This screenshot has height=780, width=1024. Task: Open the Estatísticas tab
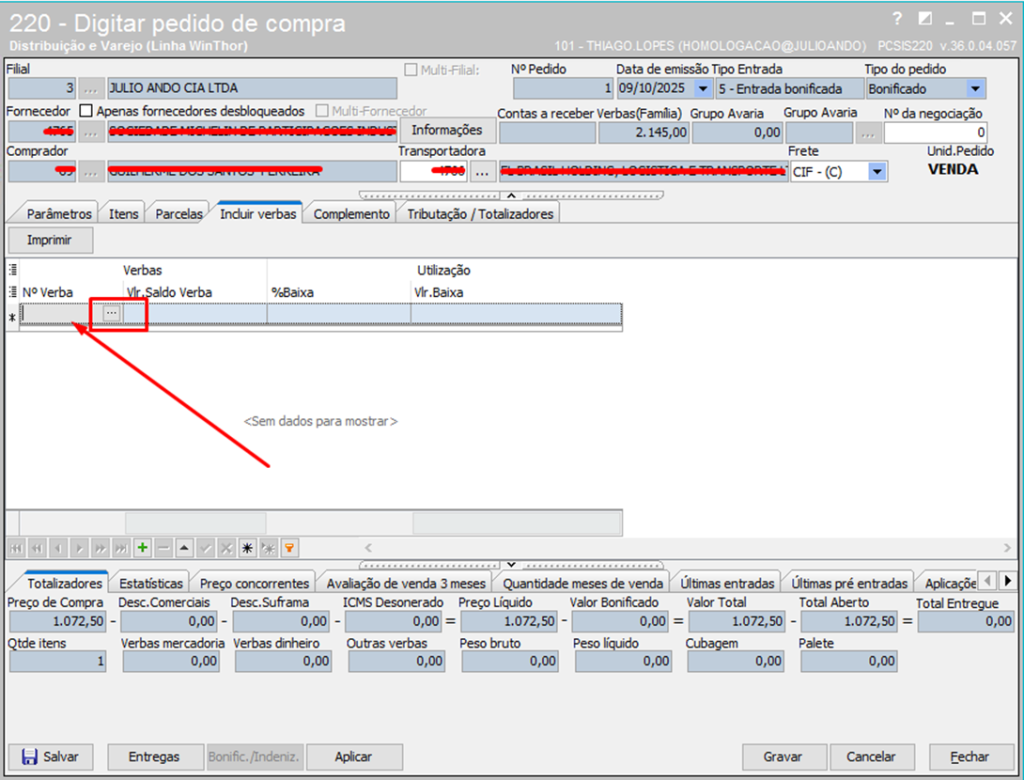(x=151, y=583)
